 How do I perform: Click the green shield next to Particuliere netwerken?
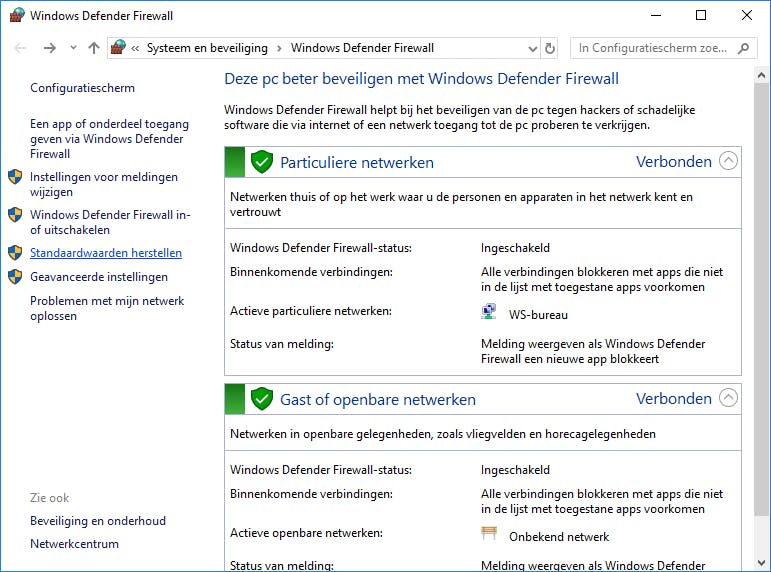pyautogui.click(x=262, y=162)
